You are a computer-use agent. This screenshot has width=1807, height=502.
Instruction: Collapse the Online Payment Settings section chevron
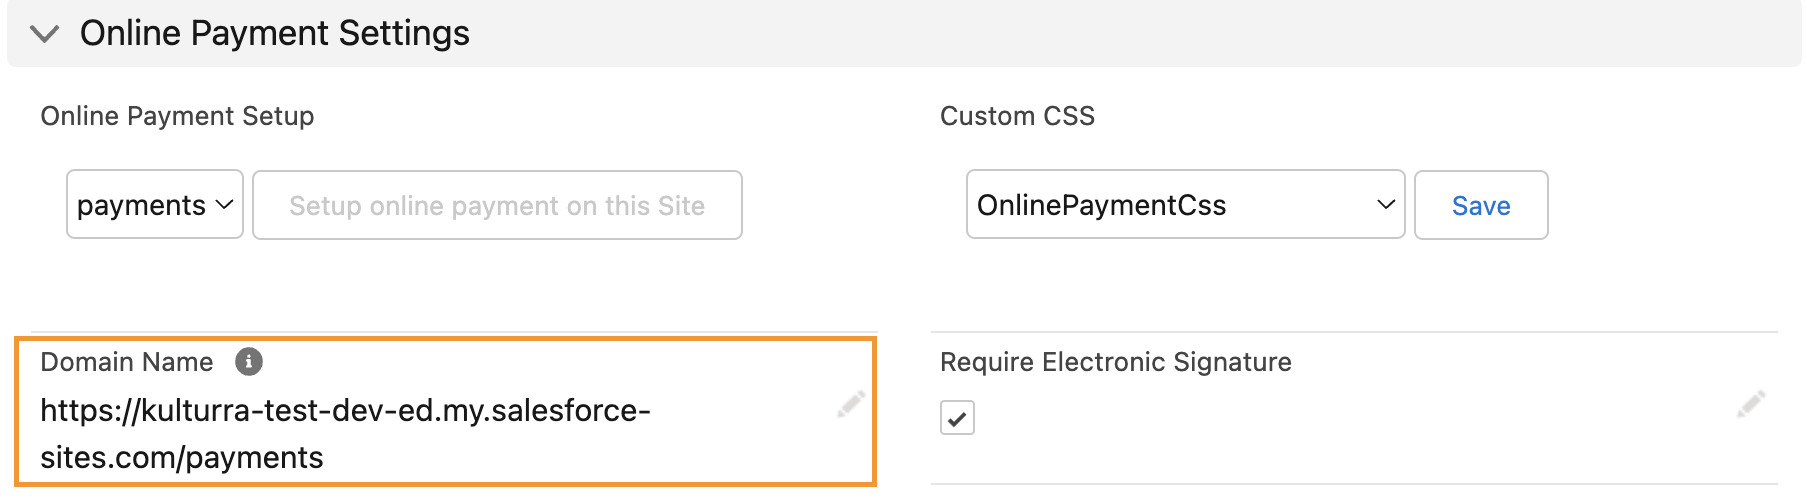[x=44, y=34]
